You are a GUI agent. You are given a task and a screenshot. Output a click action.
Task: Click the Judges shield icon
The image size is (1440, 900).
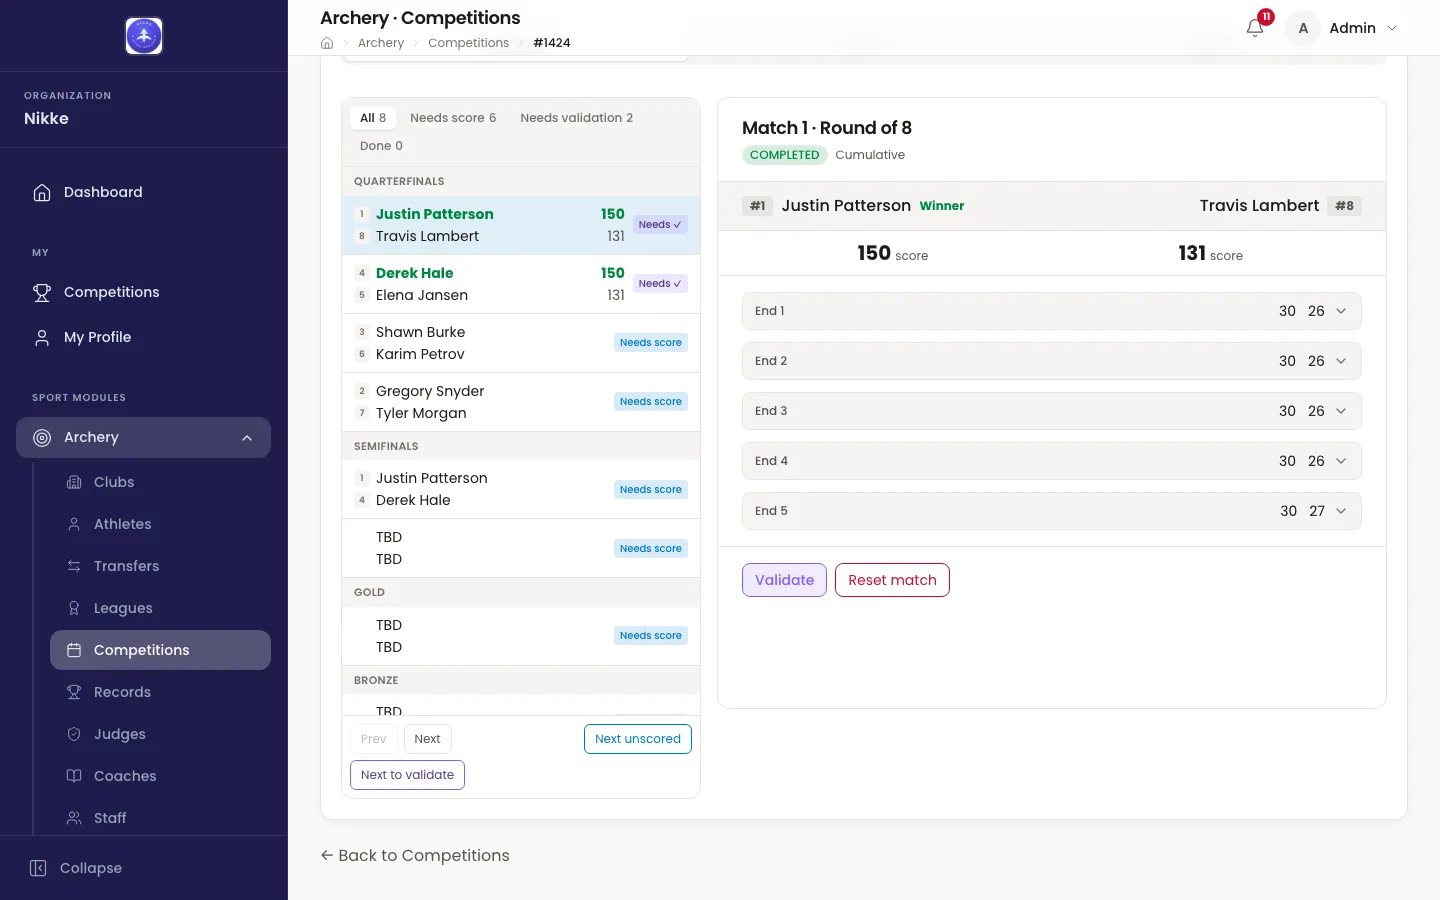[74, 734]
